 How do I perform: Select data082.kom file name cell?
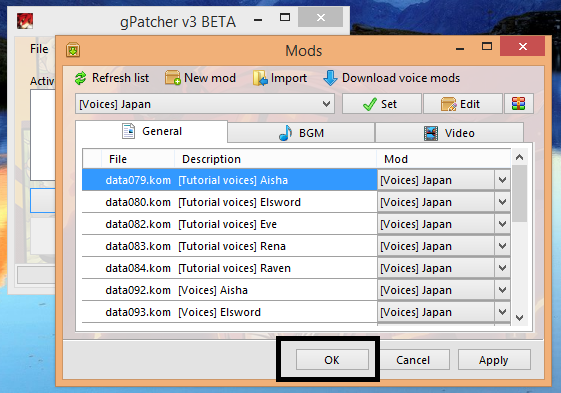pyautogui.click(x=138, y=224)
